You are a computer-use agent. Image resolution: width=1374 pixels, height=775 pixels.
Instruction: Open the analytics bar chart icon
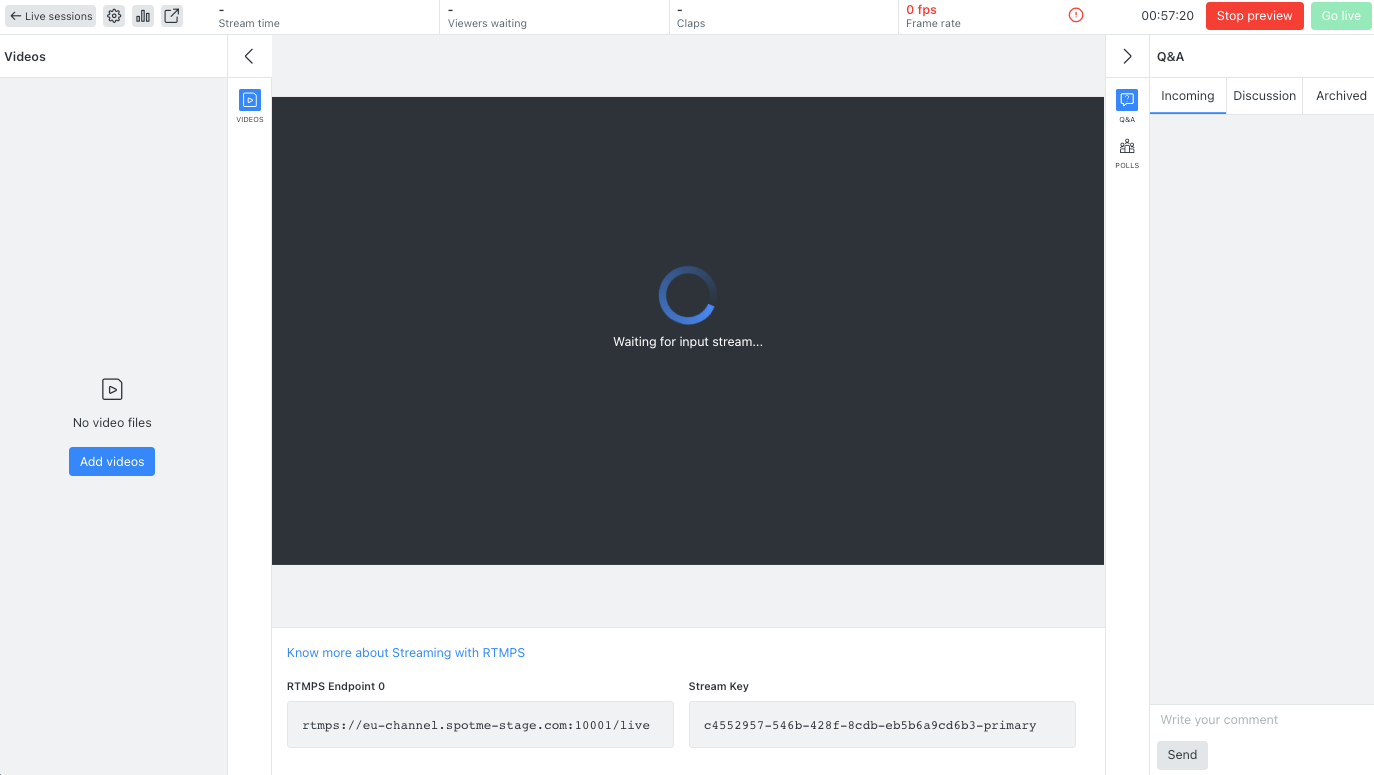click(143, 16)
